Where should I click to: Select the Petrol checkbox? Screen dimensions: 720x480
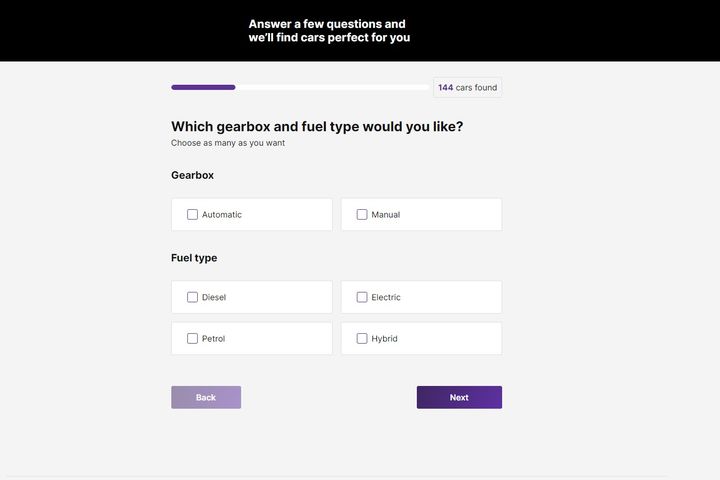(x=192, y=339)
